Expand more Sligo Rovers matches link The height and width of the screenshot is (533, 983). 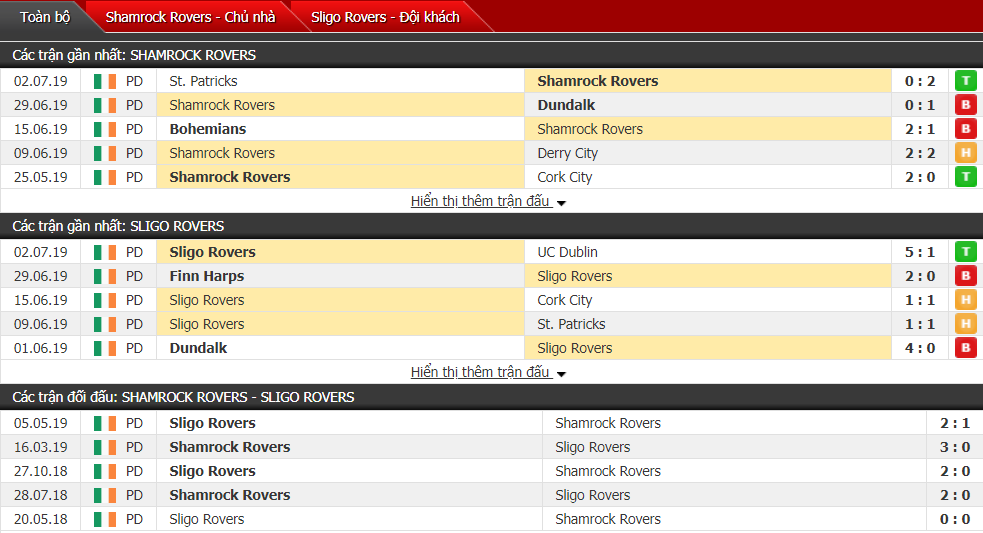pos(488,372)
